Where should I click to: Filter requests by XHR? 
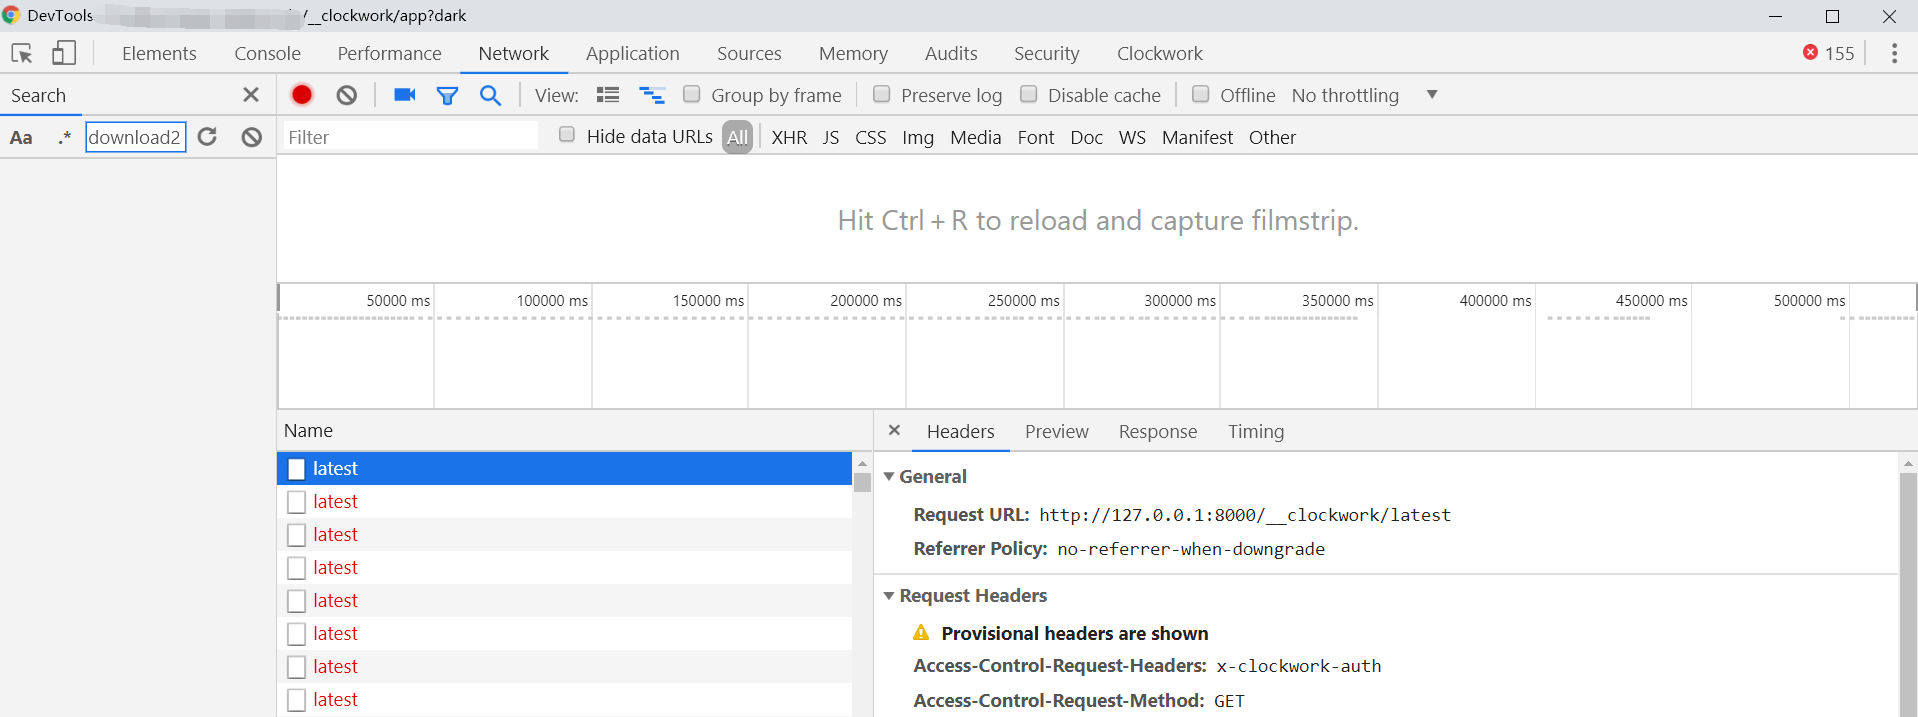(789, 137)
